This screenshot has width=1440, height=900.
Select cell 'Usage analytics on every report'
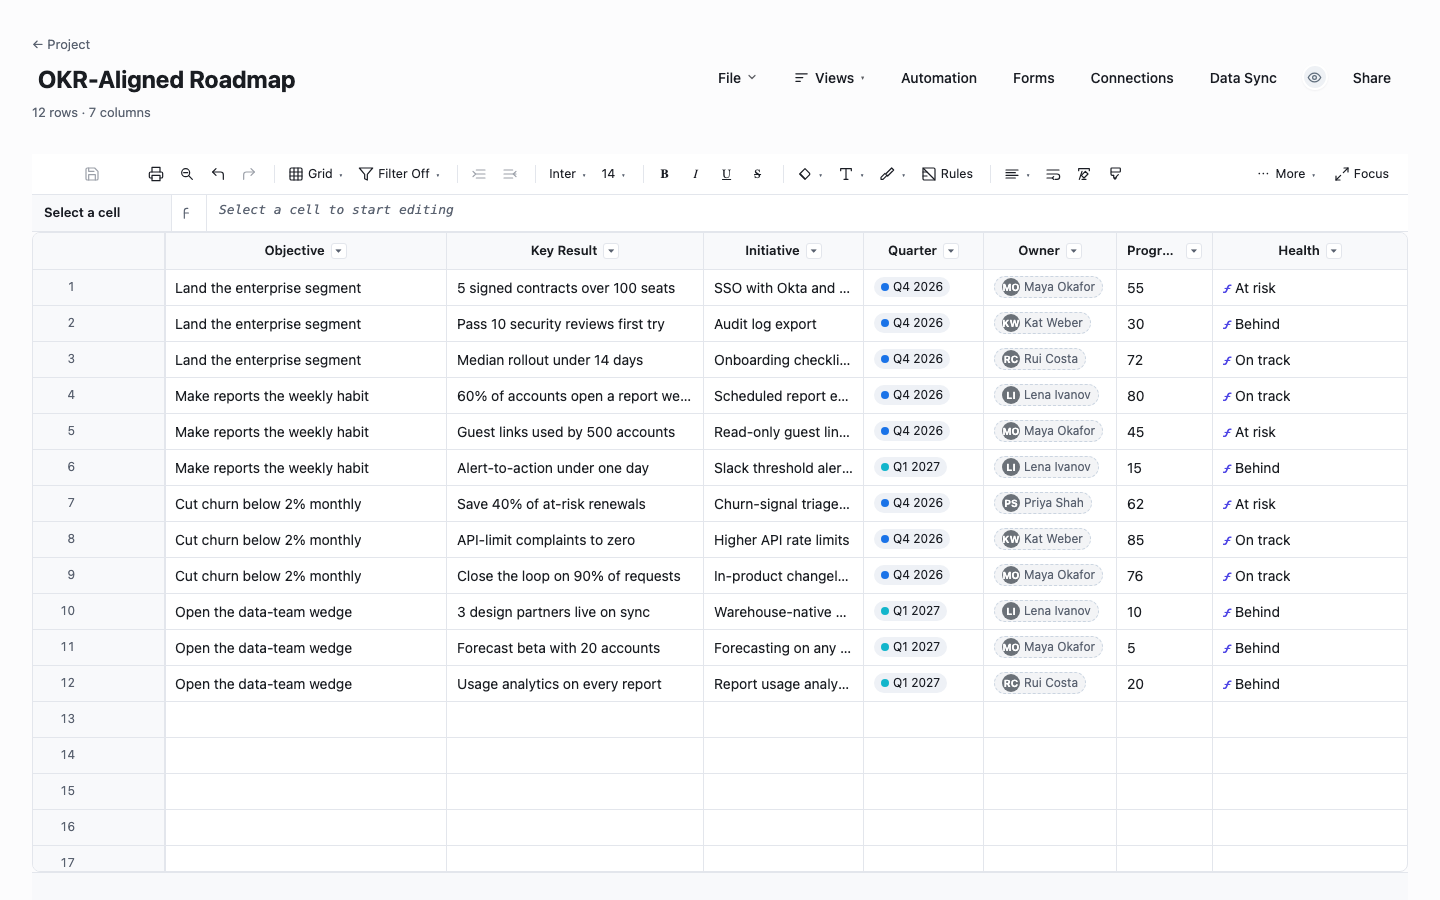[575, 684]
